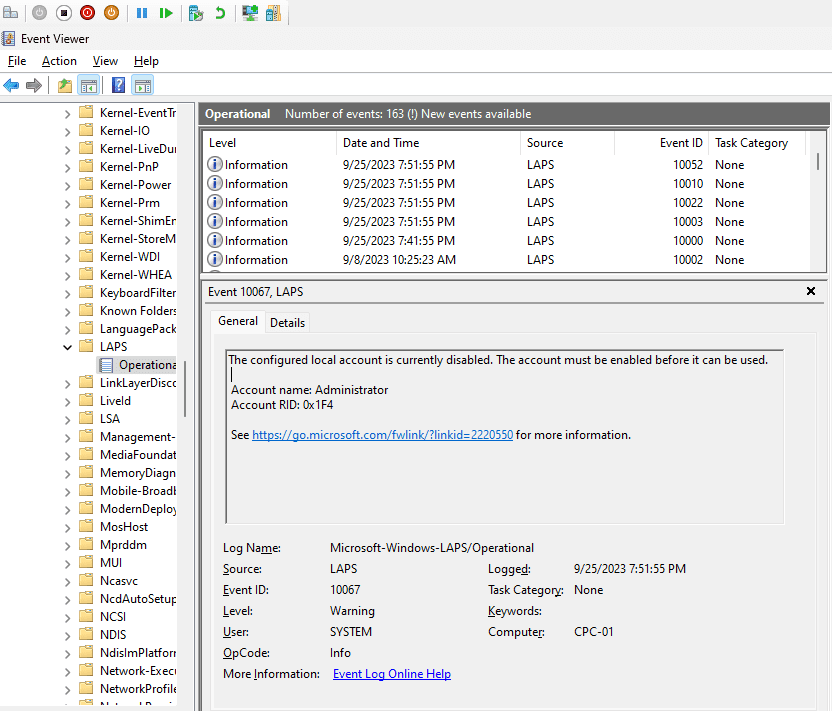Open the Action menu
Image resolution: width=832 pixels, height=711 pixels.
click(59, 61)
